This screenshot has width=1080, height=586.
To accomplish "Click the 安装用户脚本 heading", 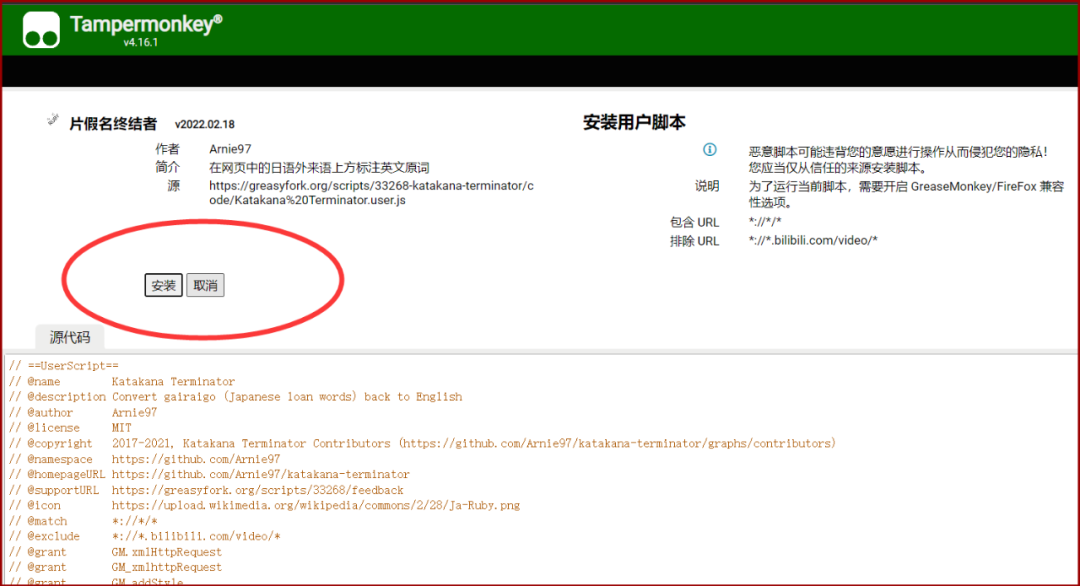I will point(634,123).
